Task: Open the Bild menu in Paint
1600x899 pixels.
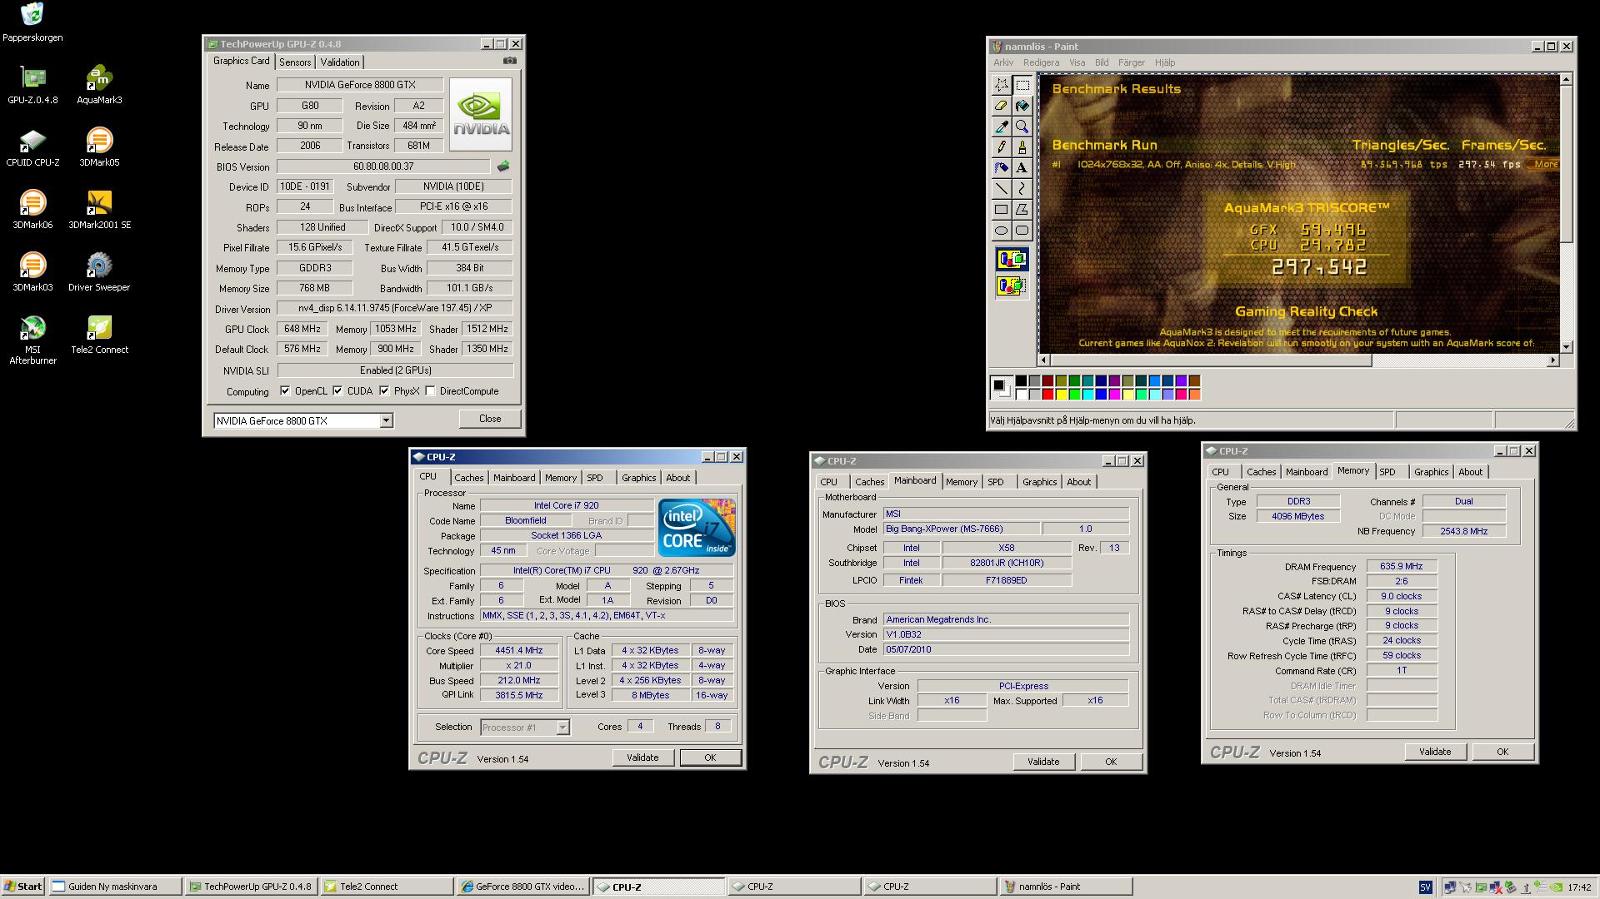Action: [x=1101, y=62]
